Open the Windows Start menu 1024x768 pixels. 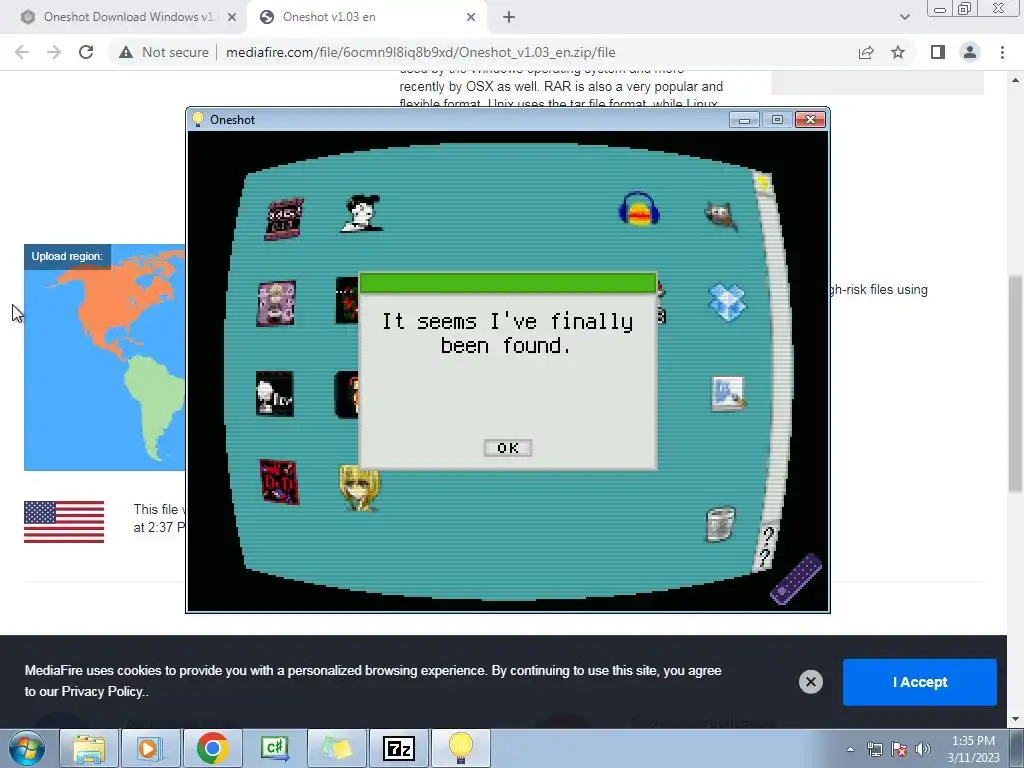(x=27, y=748)
